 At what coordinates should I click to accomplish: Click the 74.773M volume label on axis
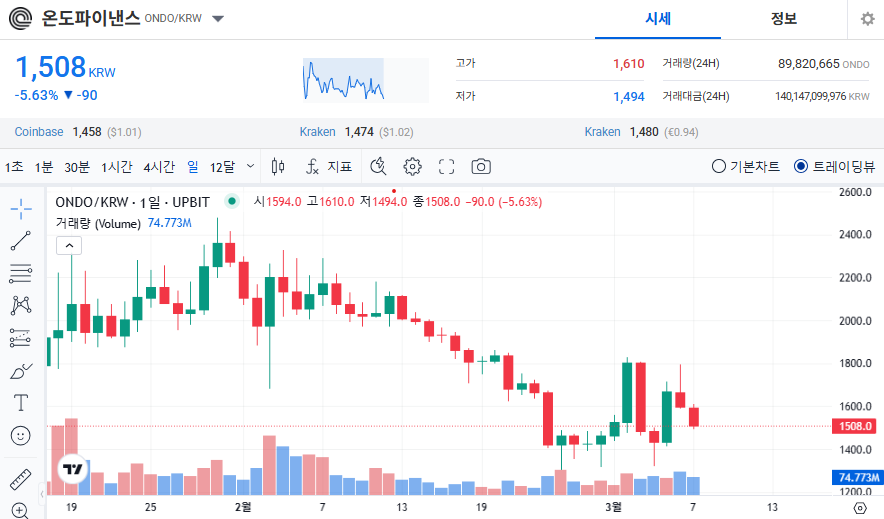(x=858, y=477)
